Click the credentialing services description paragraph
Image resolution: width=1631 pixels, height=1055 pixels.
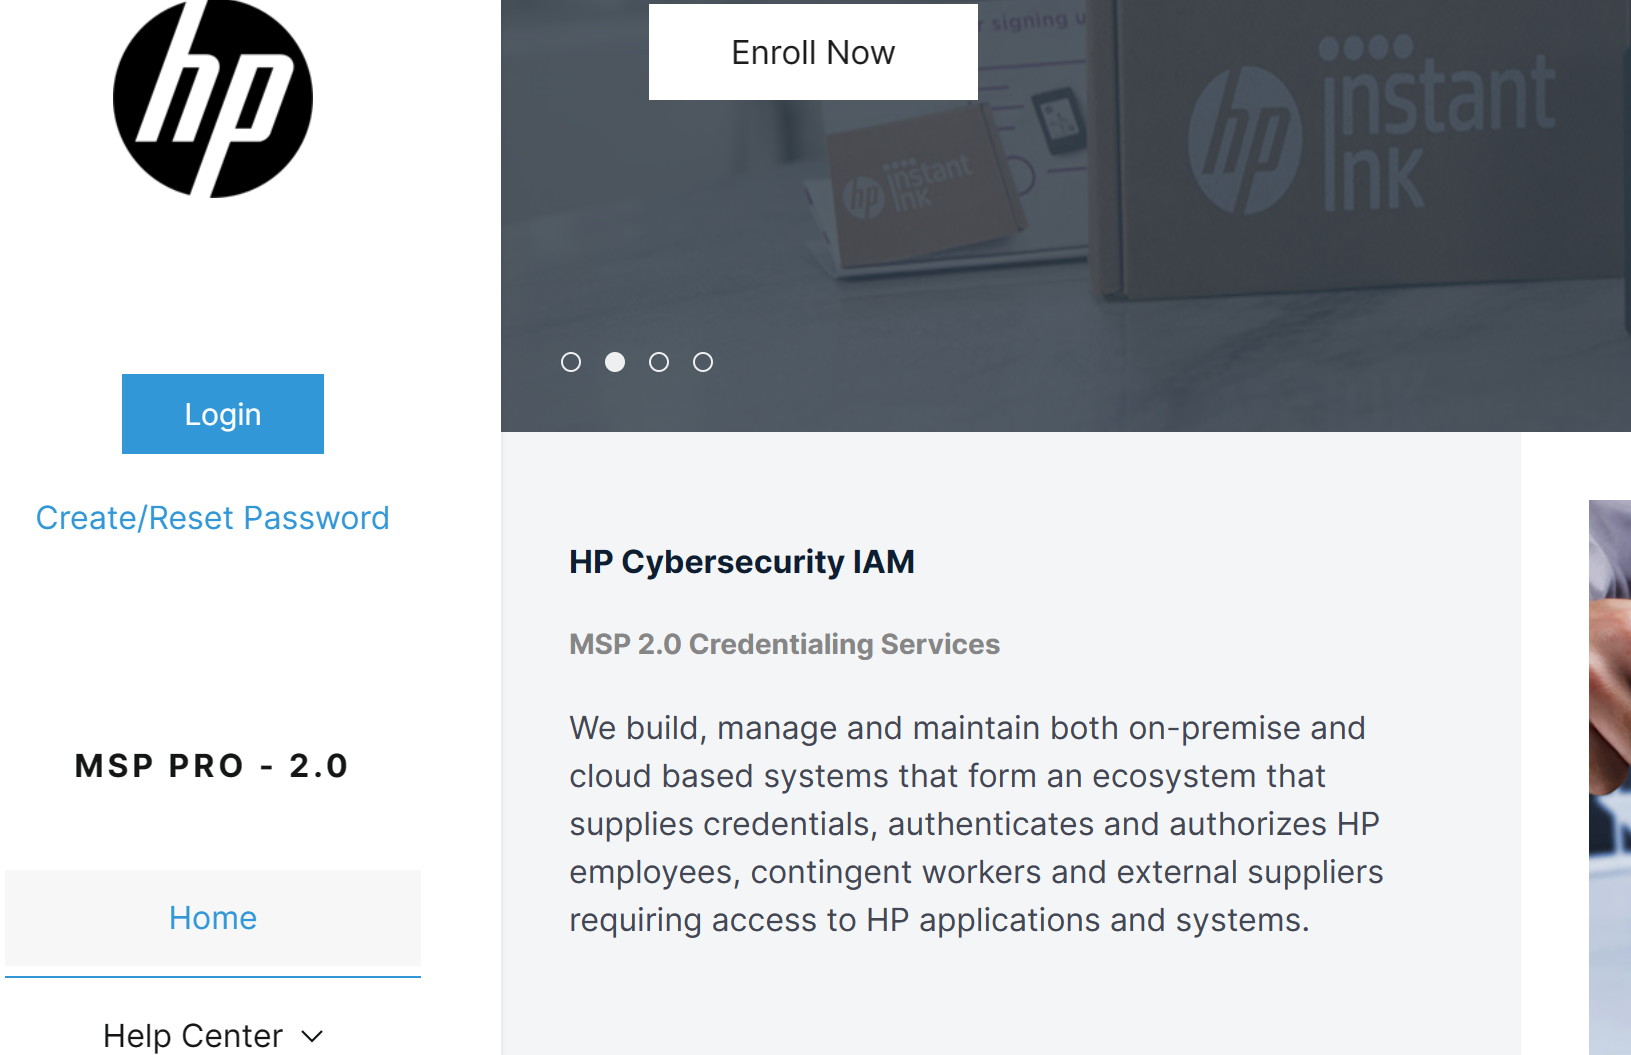(975, 824)
